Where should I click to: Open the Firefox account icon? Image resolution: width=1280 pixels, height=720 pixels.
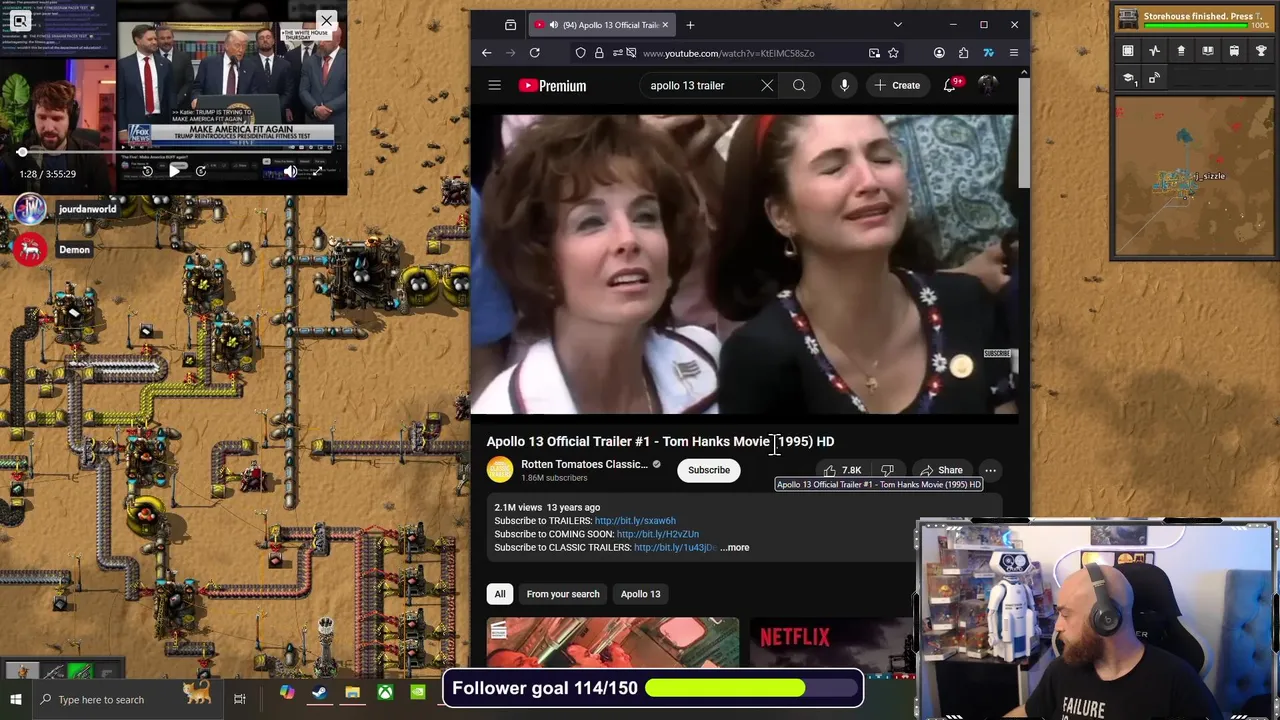(x=939, y=53)
